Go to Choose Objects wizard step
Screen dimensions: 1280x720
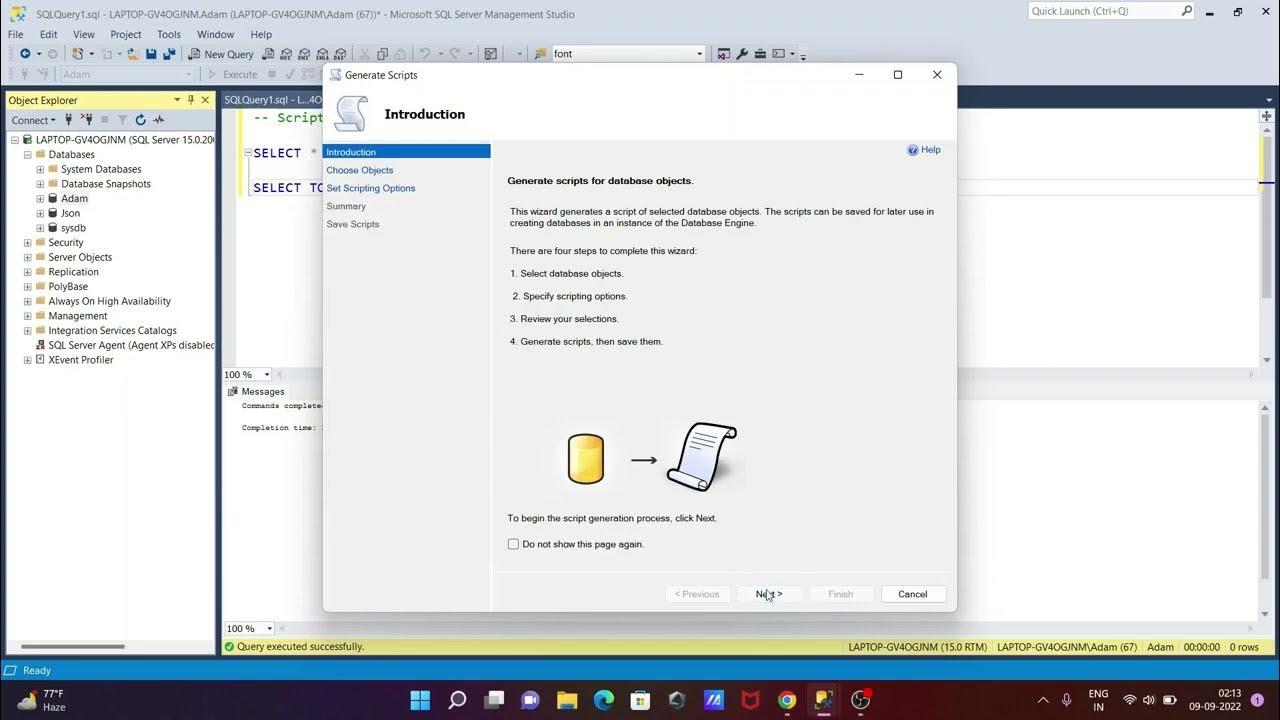pyautogui.click(x=360, y=170)
